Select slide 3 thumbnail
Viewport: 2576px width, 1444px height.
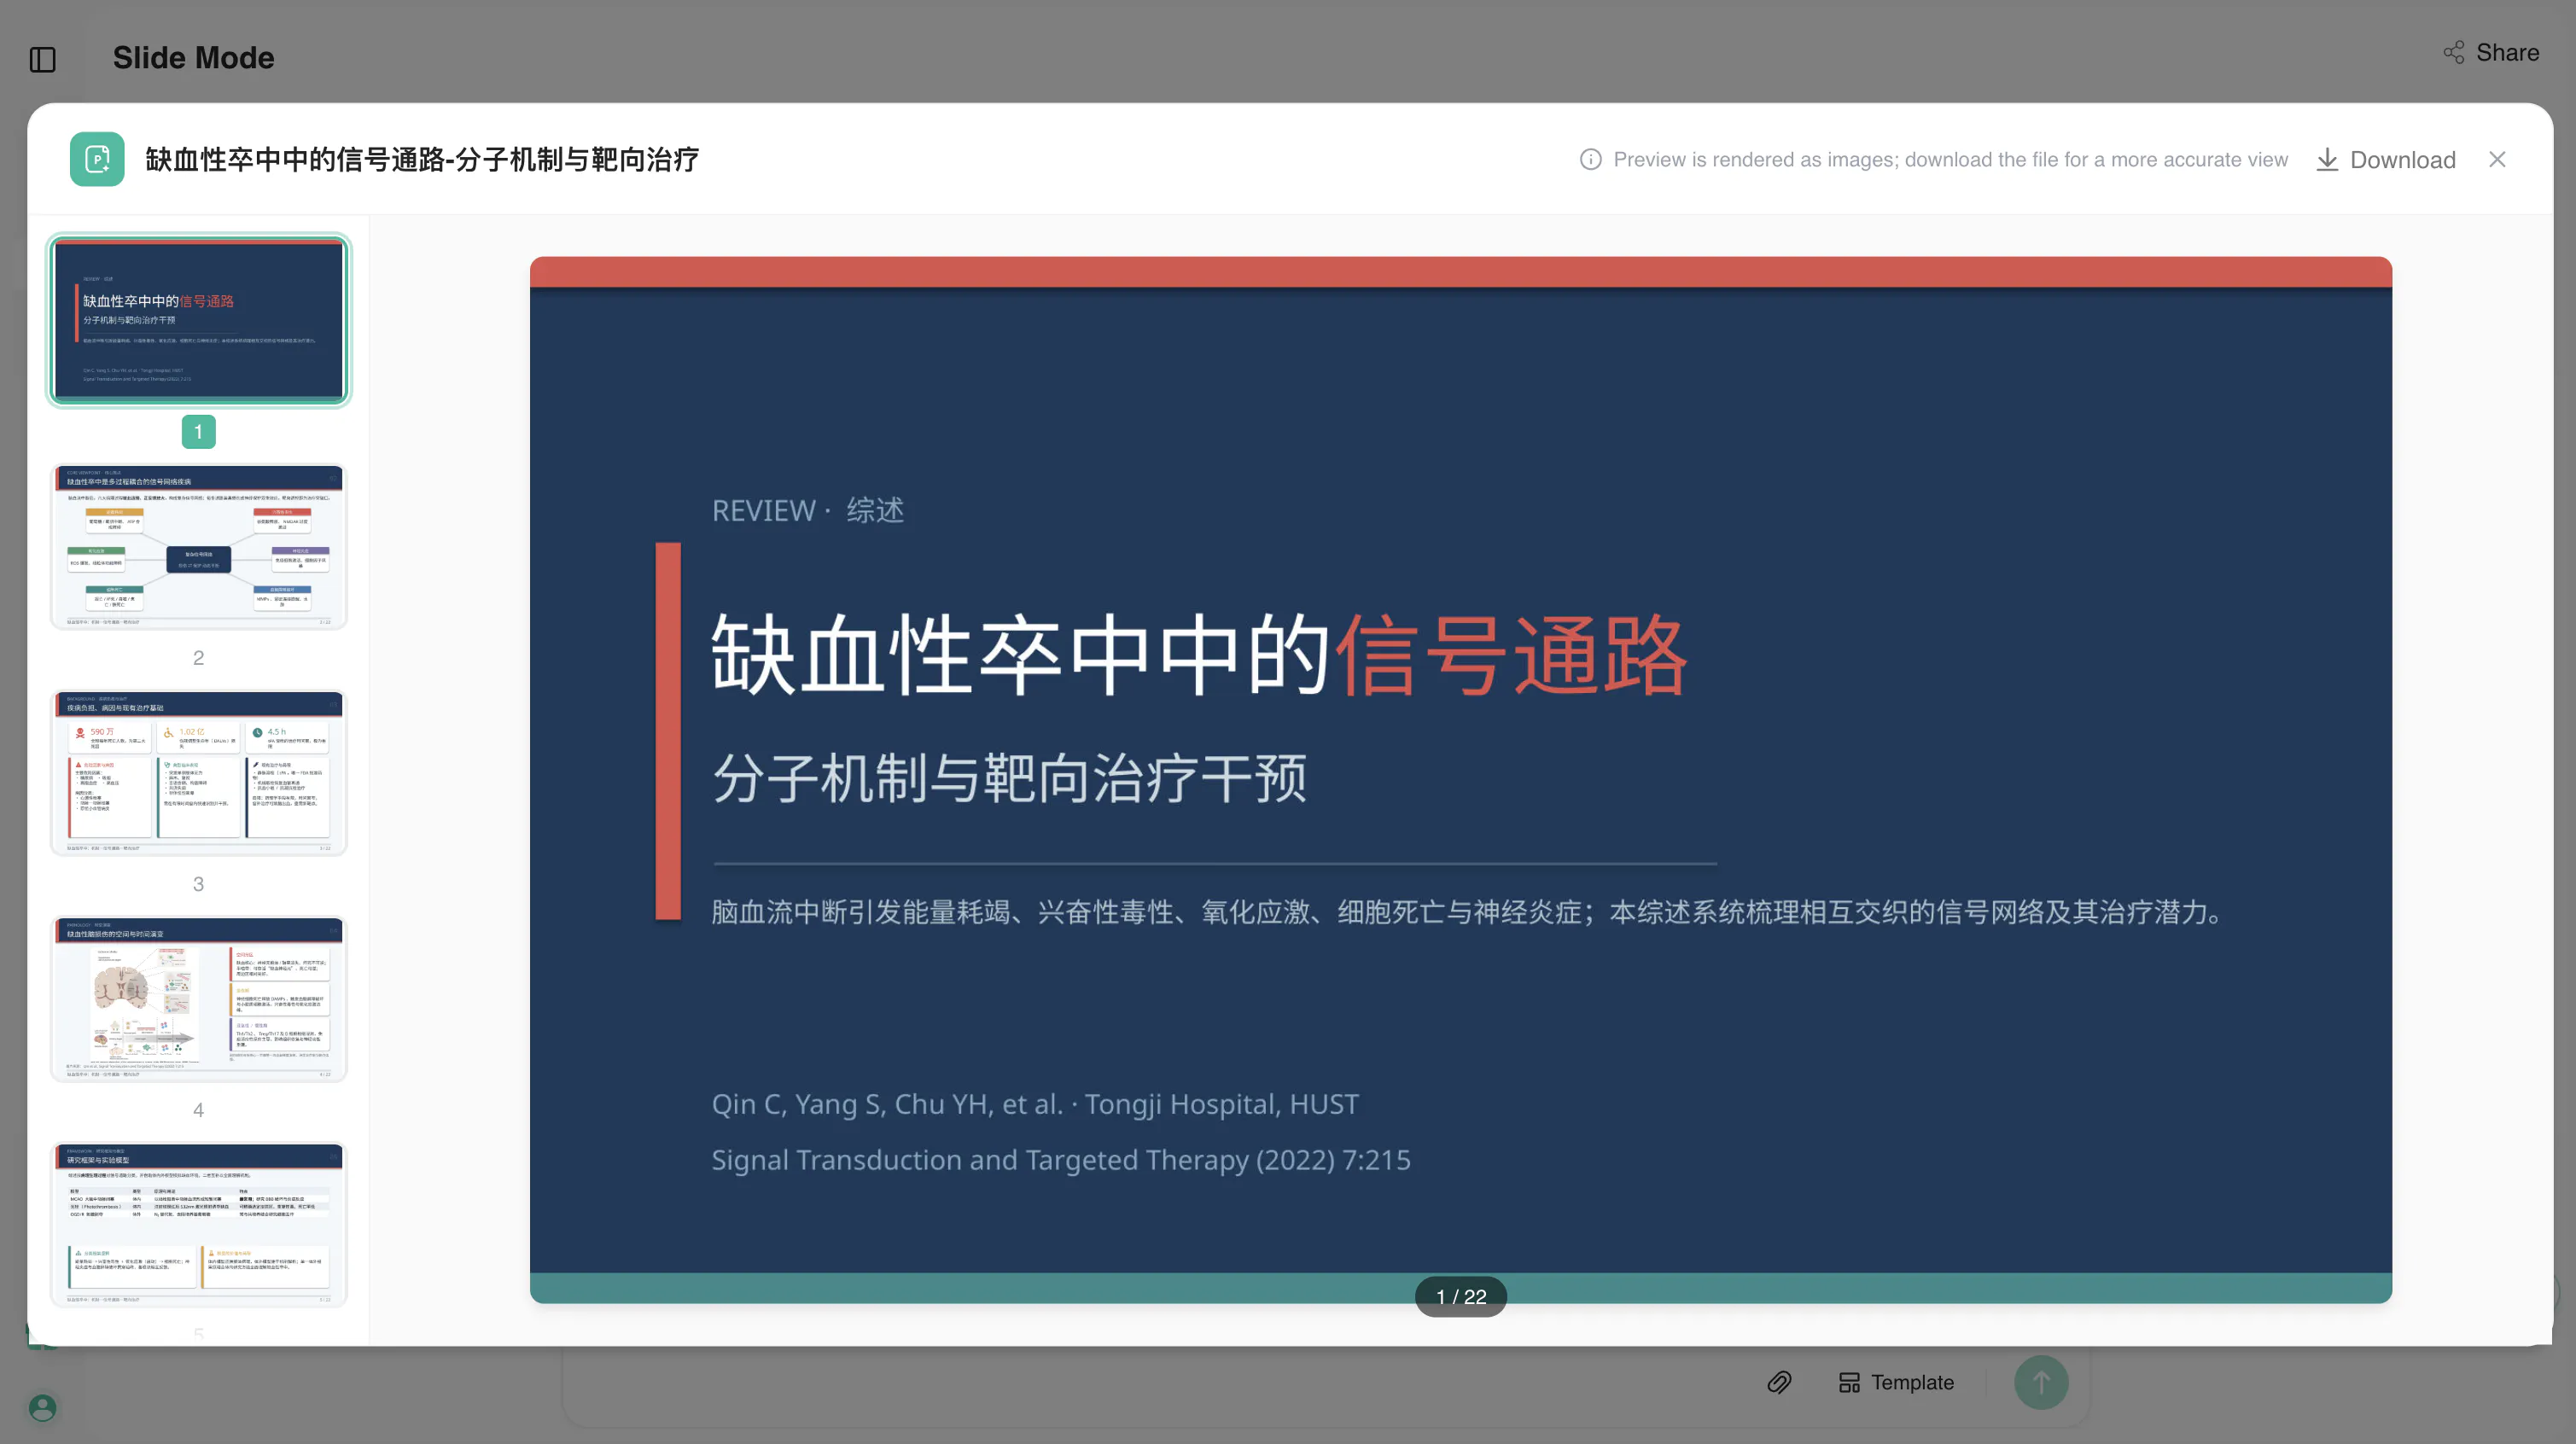[x=199, y=772]
